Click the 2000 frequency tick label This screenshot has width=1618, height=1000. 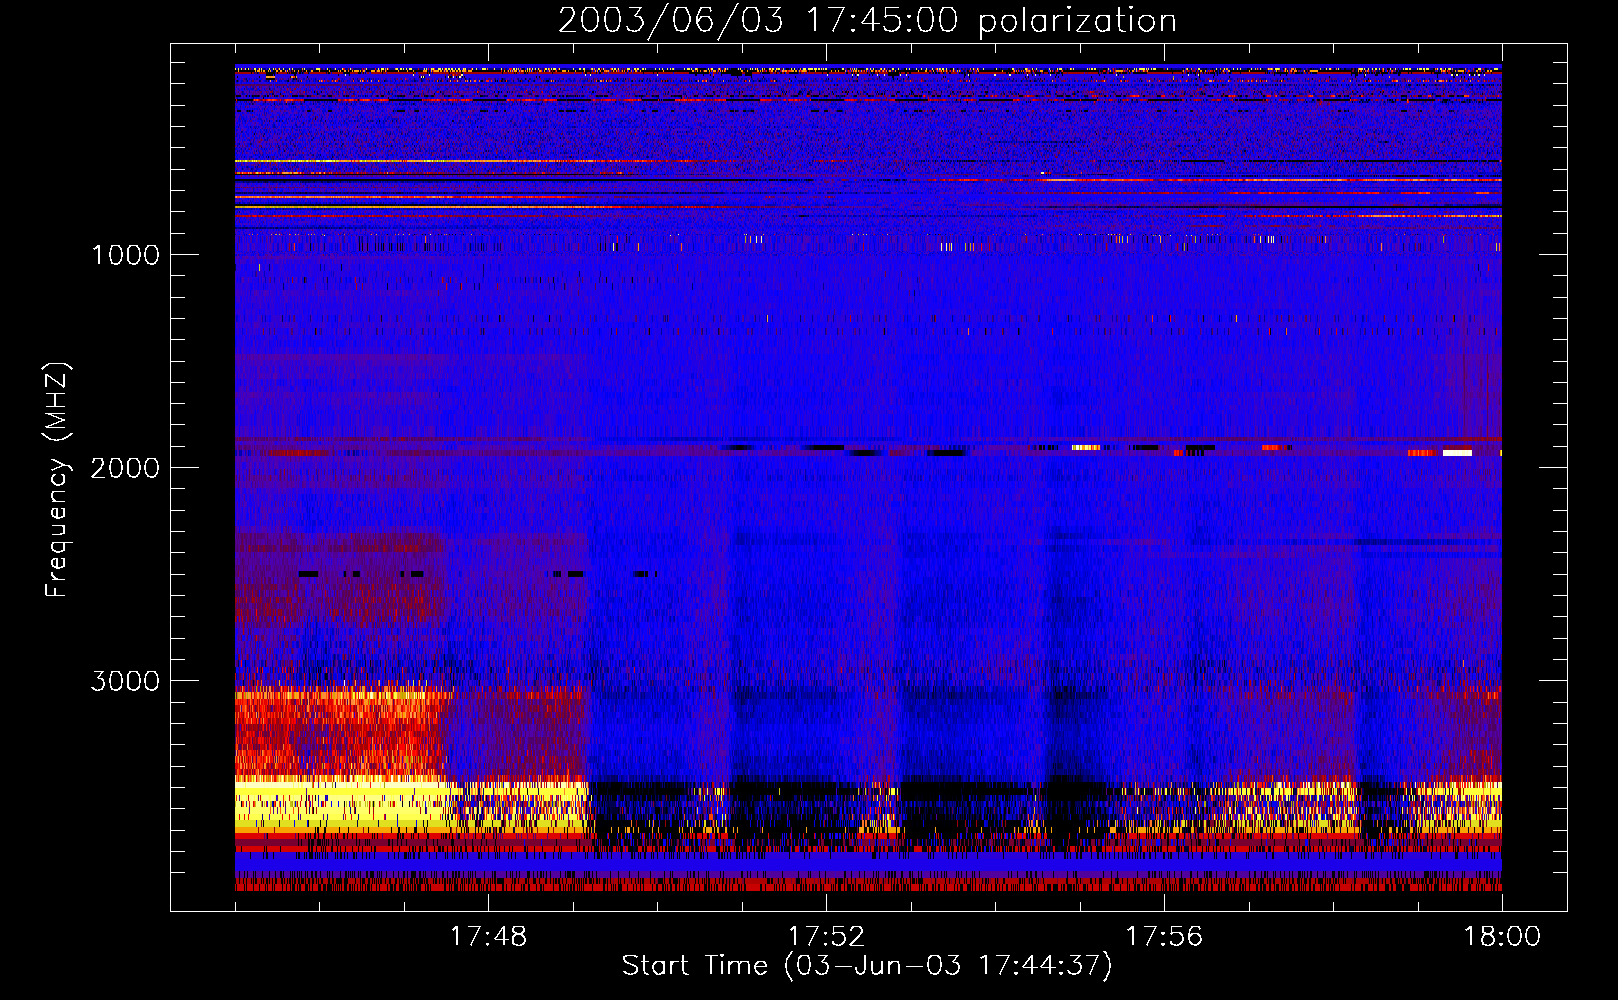point(125,468)
